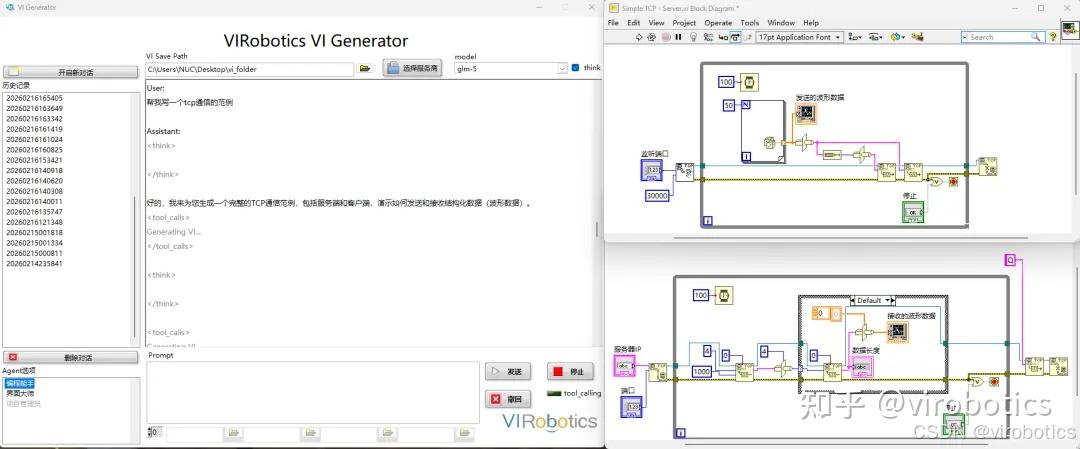Viewport: 1080px width, 449px height.
Task: Click the LabVIEW Search field
Action: (x=1003, y=37)
